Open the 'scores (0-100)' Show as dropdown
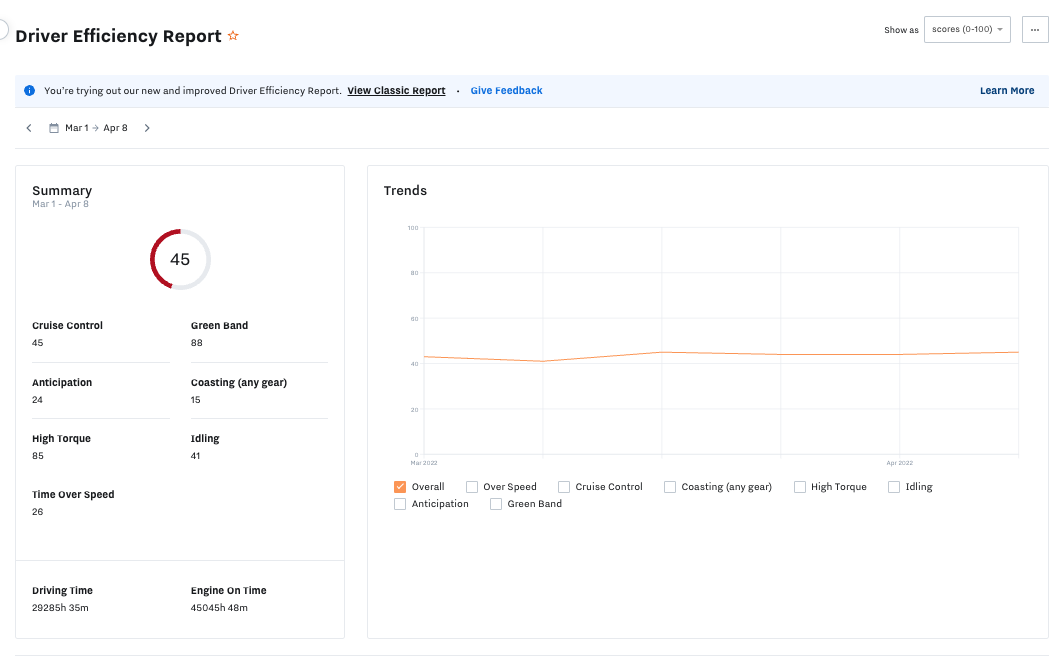This screenshot has height=658, width=1059. (x=967, y=30)
